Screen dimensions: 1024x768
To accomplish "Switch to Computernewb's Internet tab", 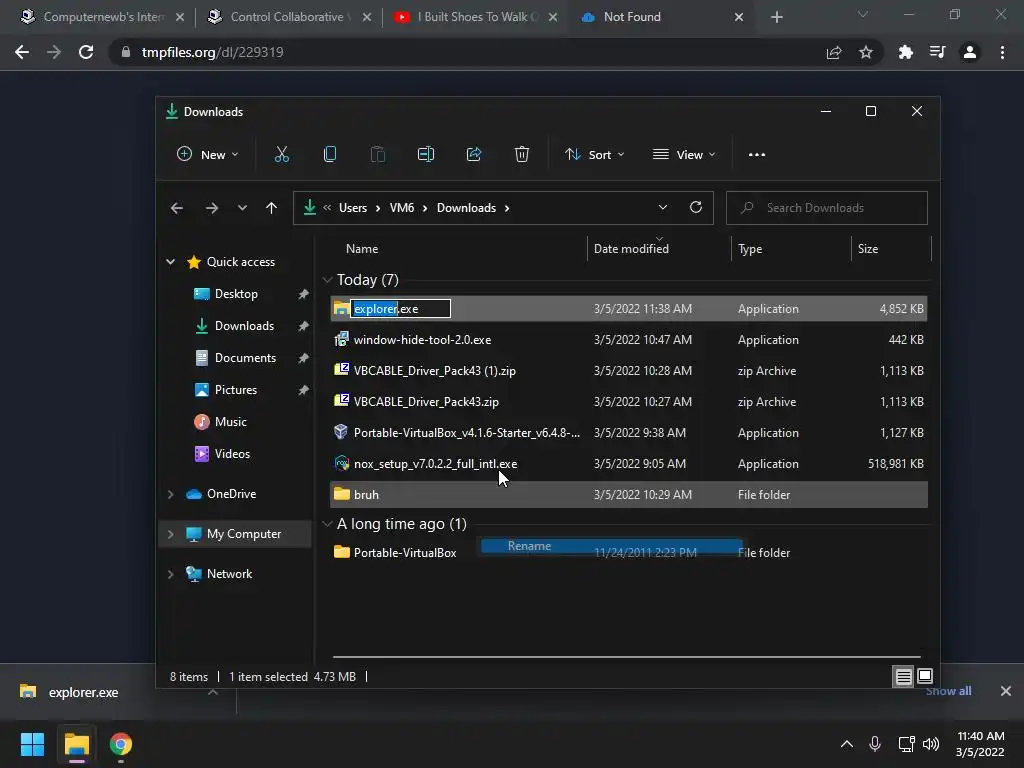I will coord(103,17).
